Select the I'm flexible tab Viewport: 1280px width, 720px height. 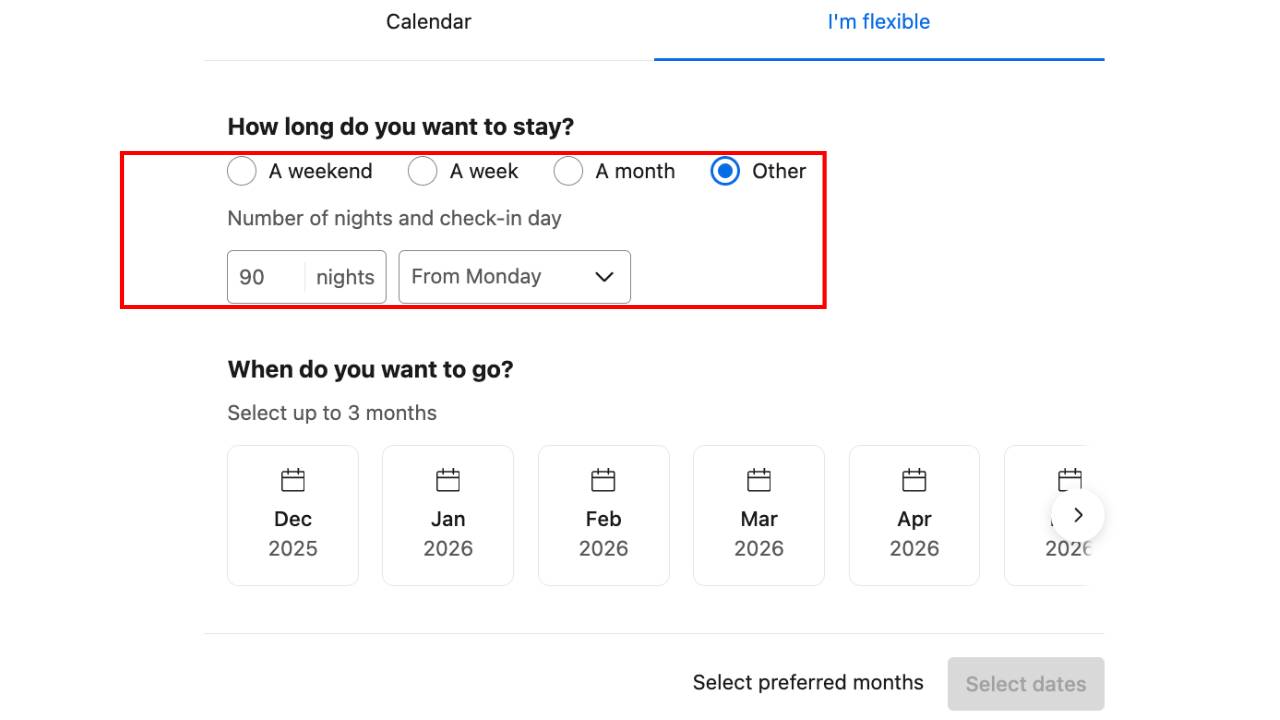click(x=878, y=21)
